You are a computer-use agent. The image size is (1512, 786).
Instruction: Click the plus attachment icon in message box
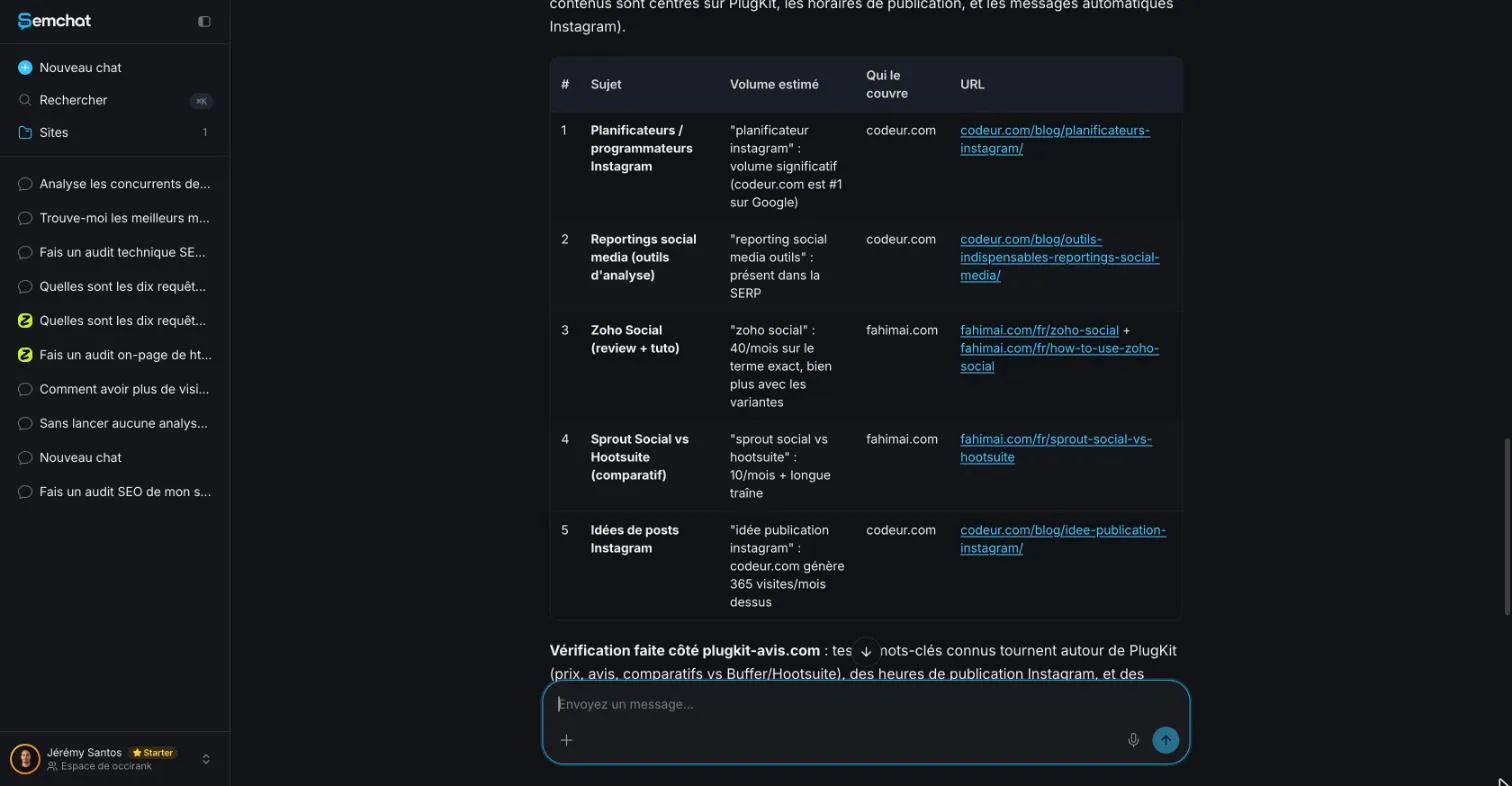coord(566,740)
